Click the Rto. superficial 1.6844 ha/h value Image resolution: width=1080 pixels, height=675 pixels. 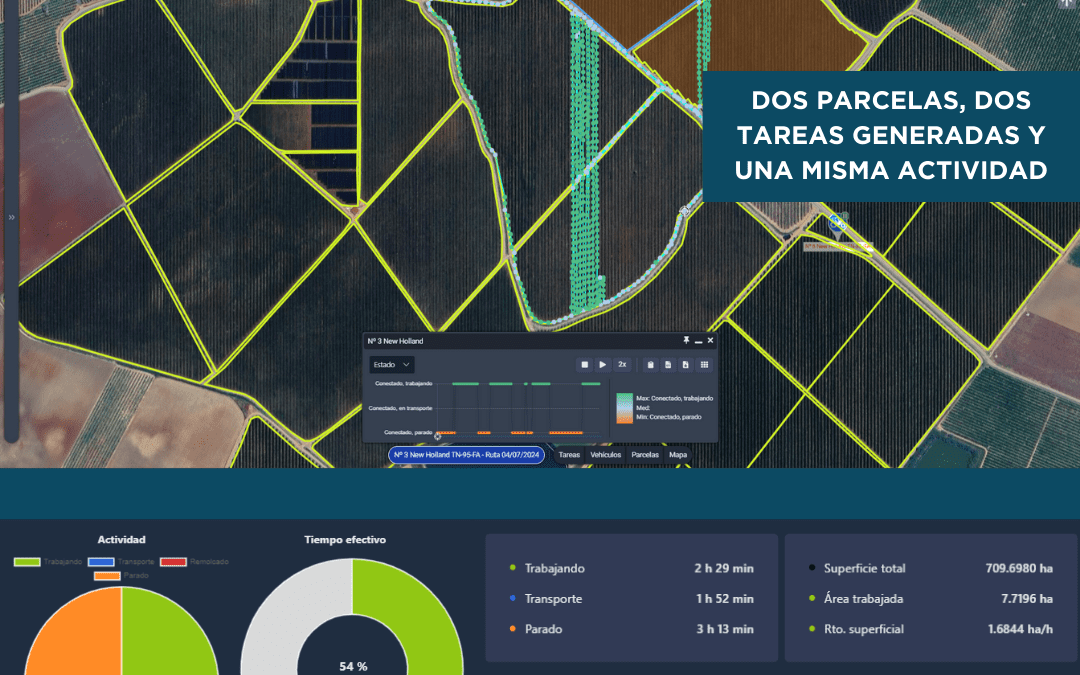coord(1020,629)
